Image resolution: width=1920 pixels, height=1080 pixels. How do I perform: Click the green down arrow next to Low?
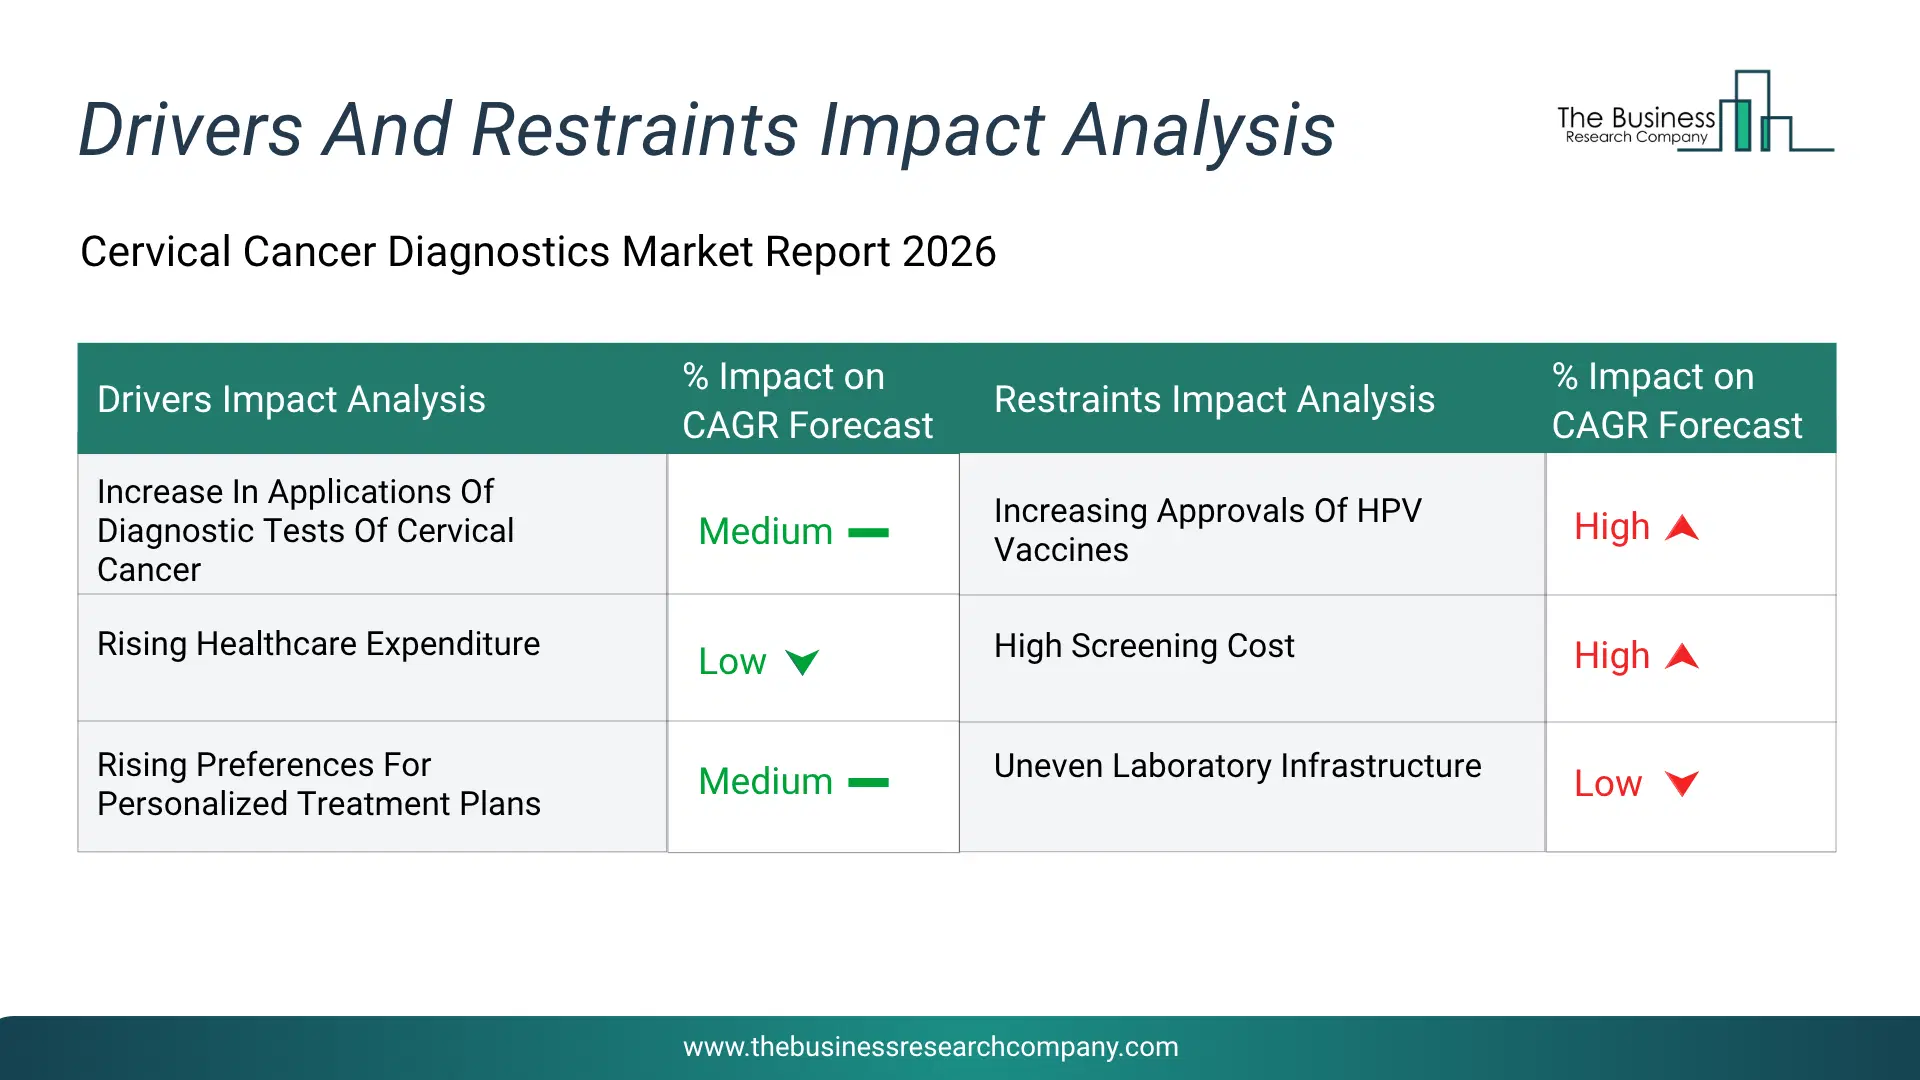pos(802,662)
